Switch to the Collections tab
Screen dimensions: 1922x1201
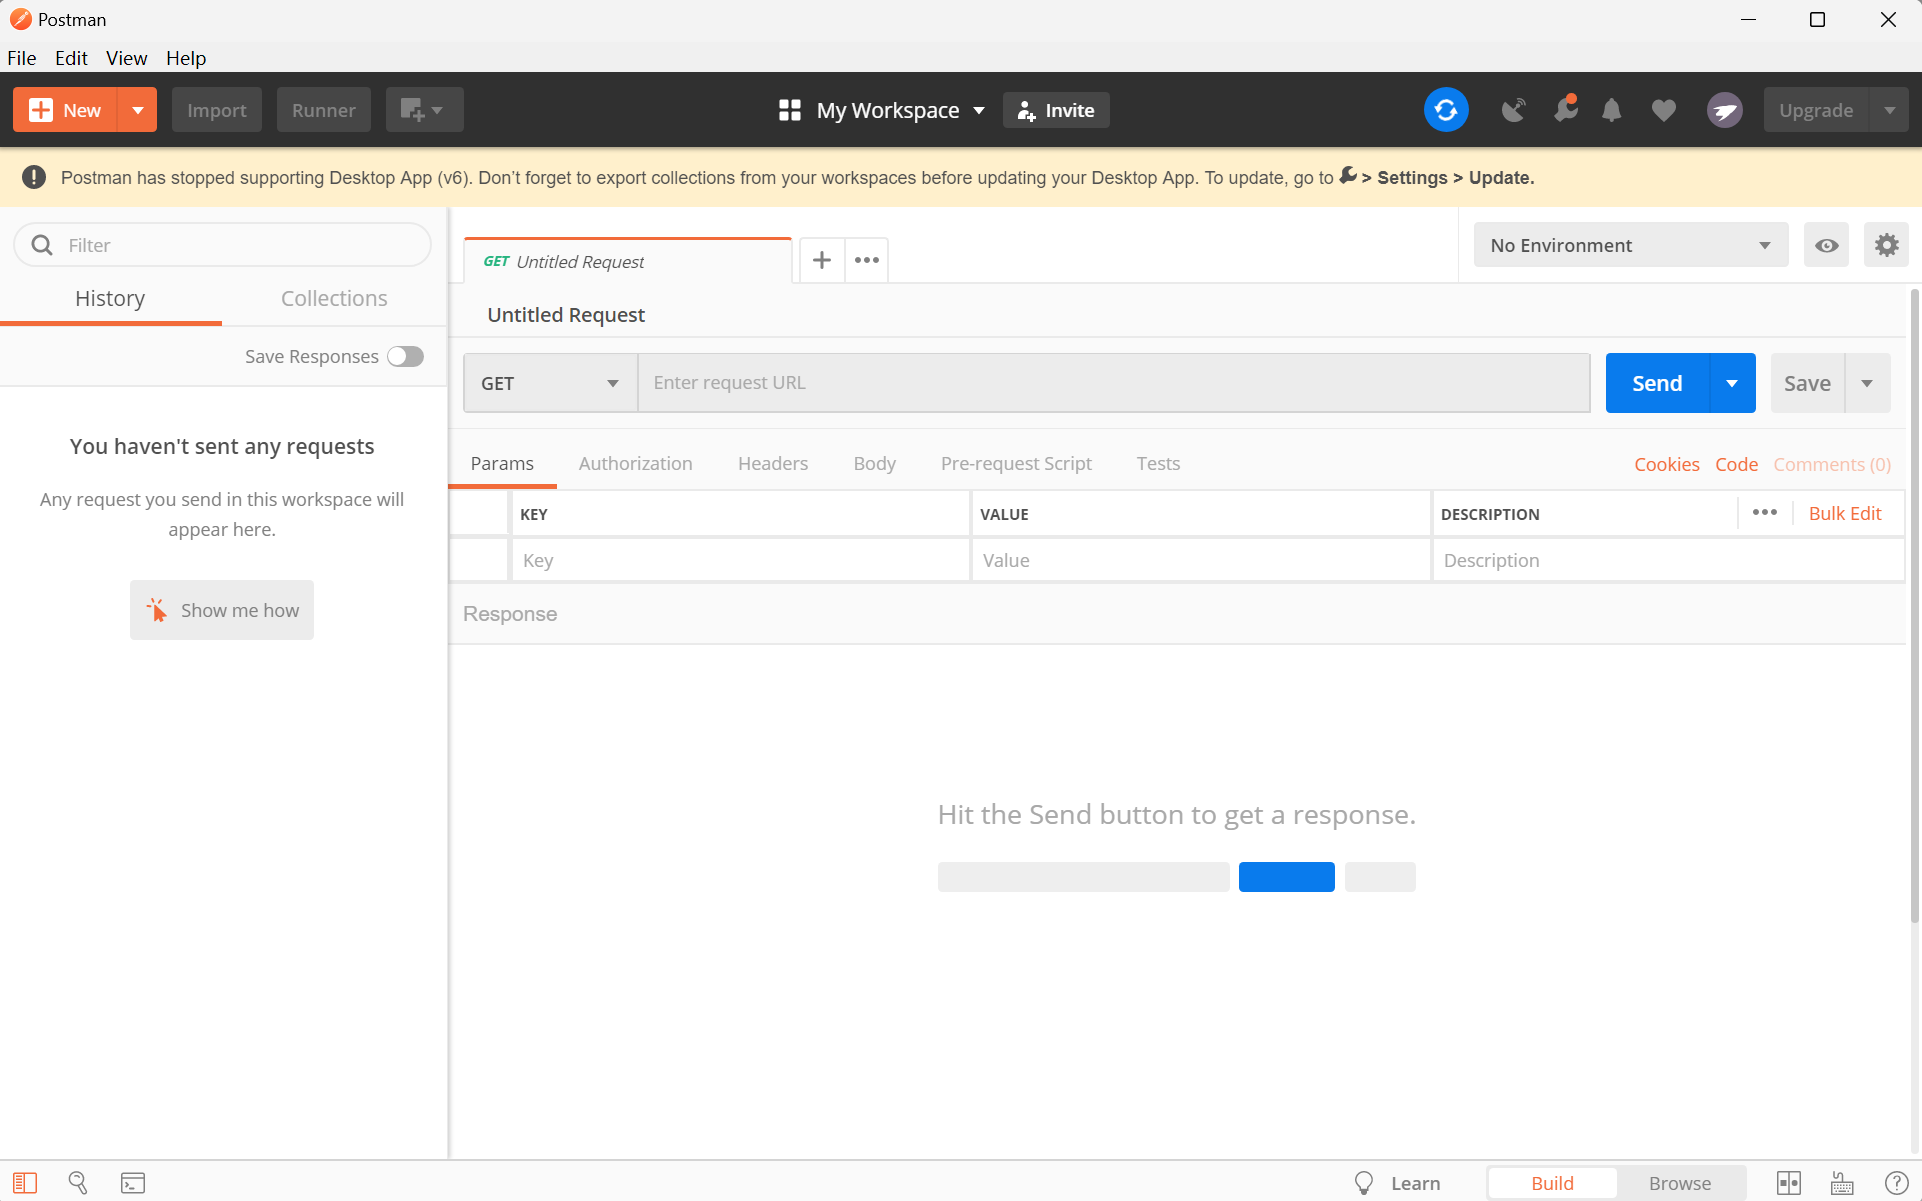coord(334,298)
